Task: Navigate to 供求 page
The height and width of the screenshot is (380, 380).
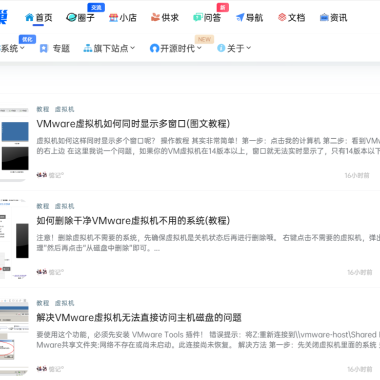Action: pos(170,18)
